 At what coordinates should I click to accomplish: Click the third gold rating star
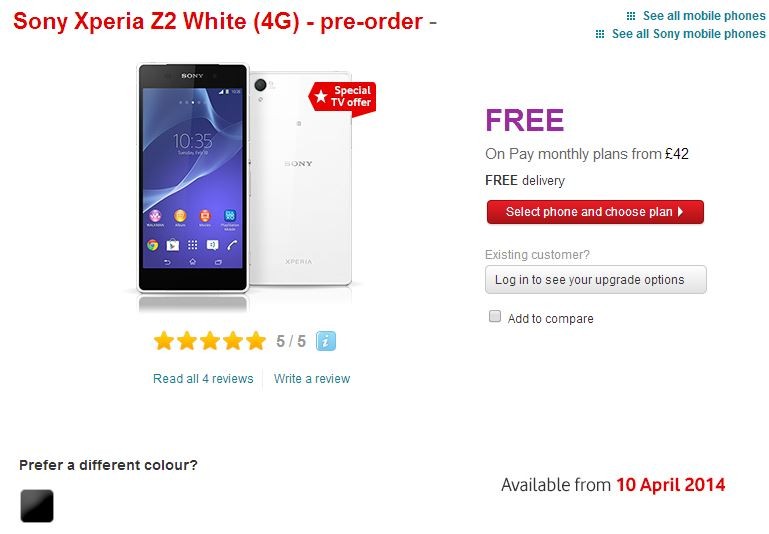[x=210, y=341]
